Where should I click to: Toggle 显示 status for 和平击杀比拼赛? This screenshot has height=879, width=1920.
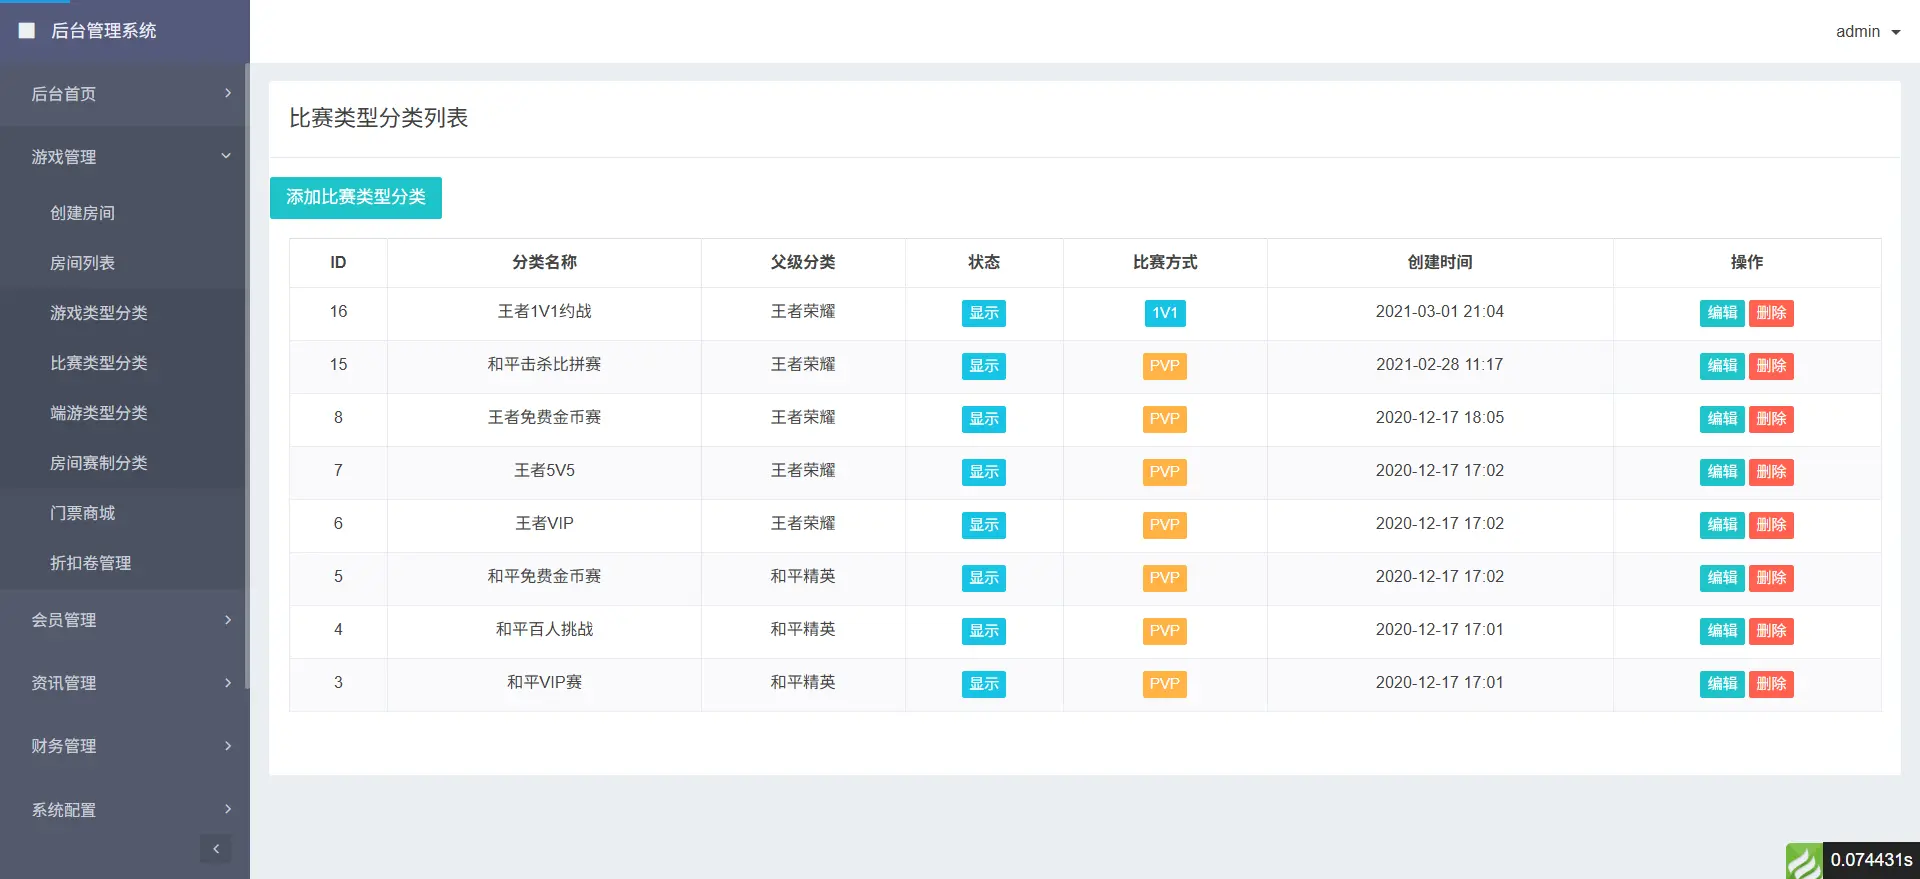pos(984,366)
